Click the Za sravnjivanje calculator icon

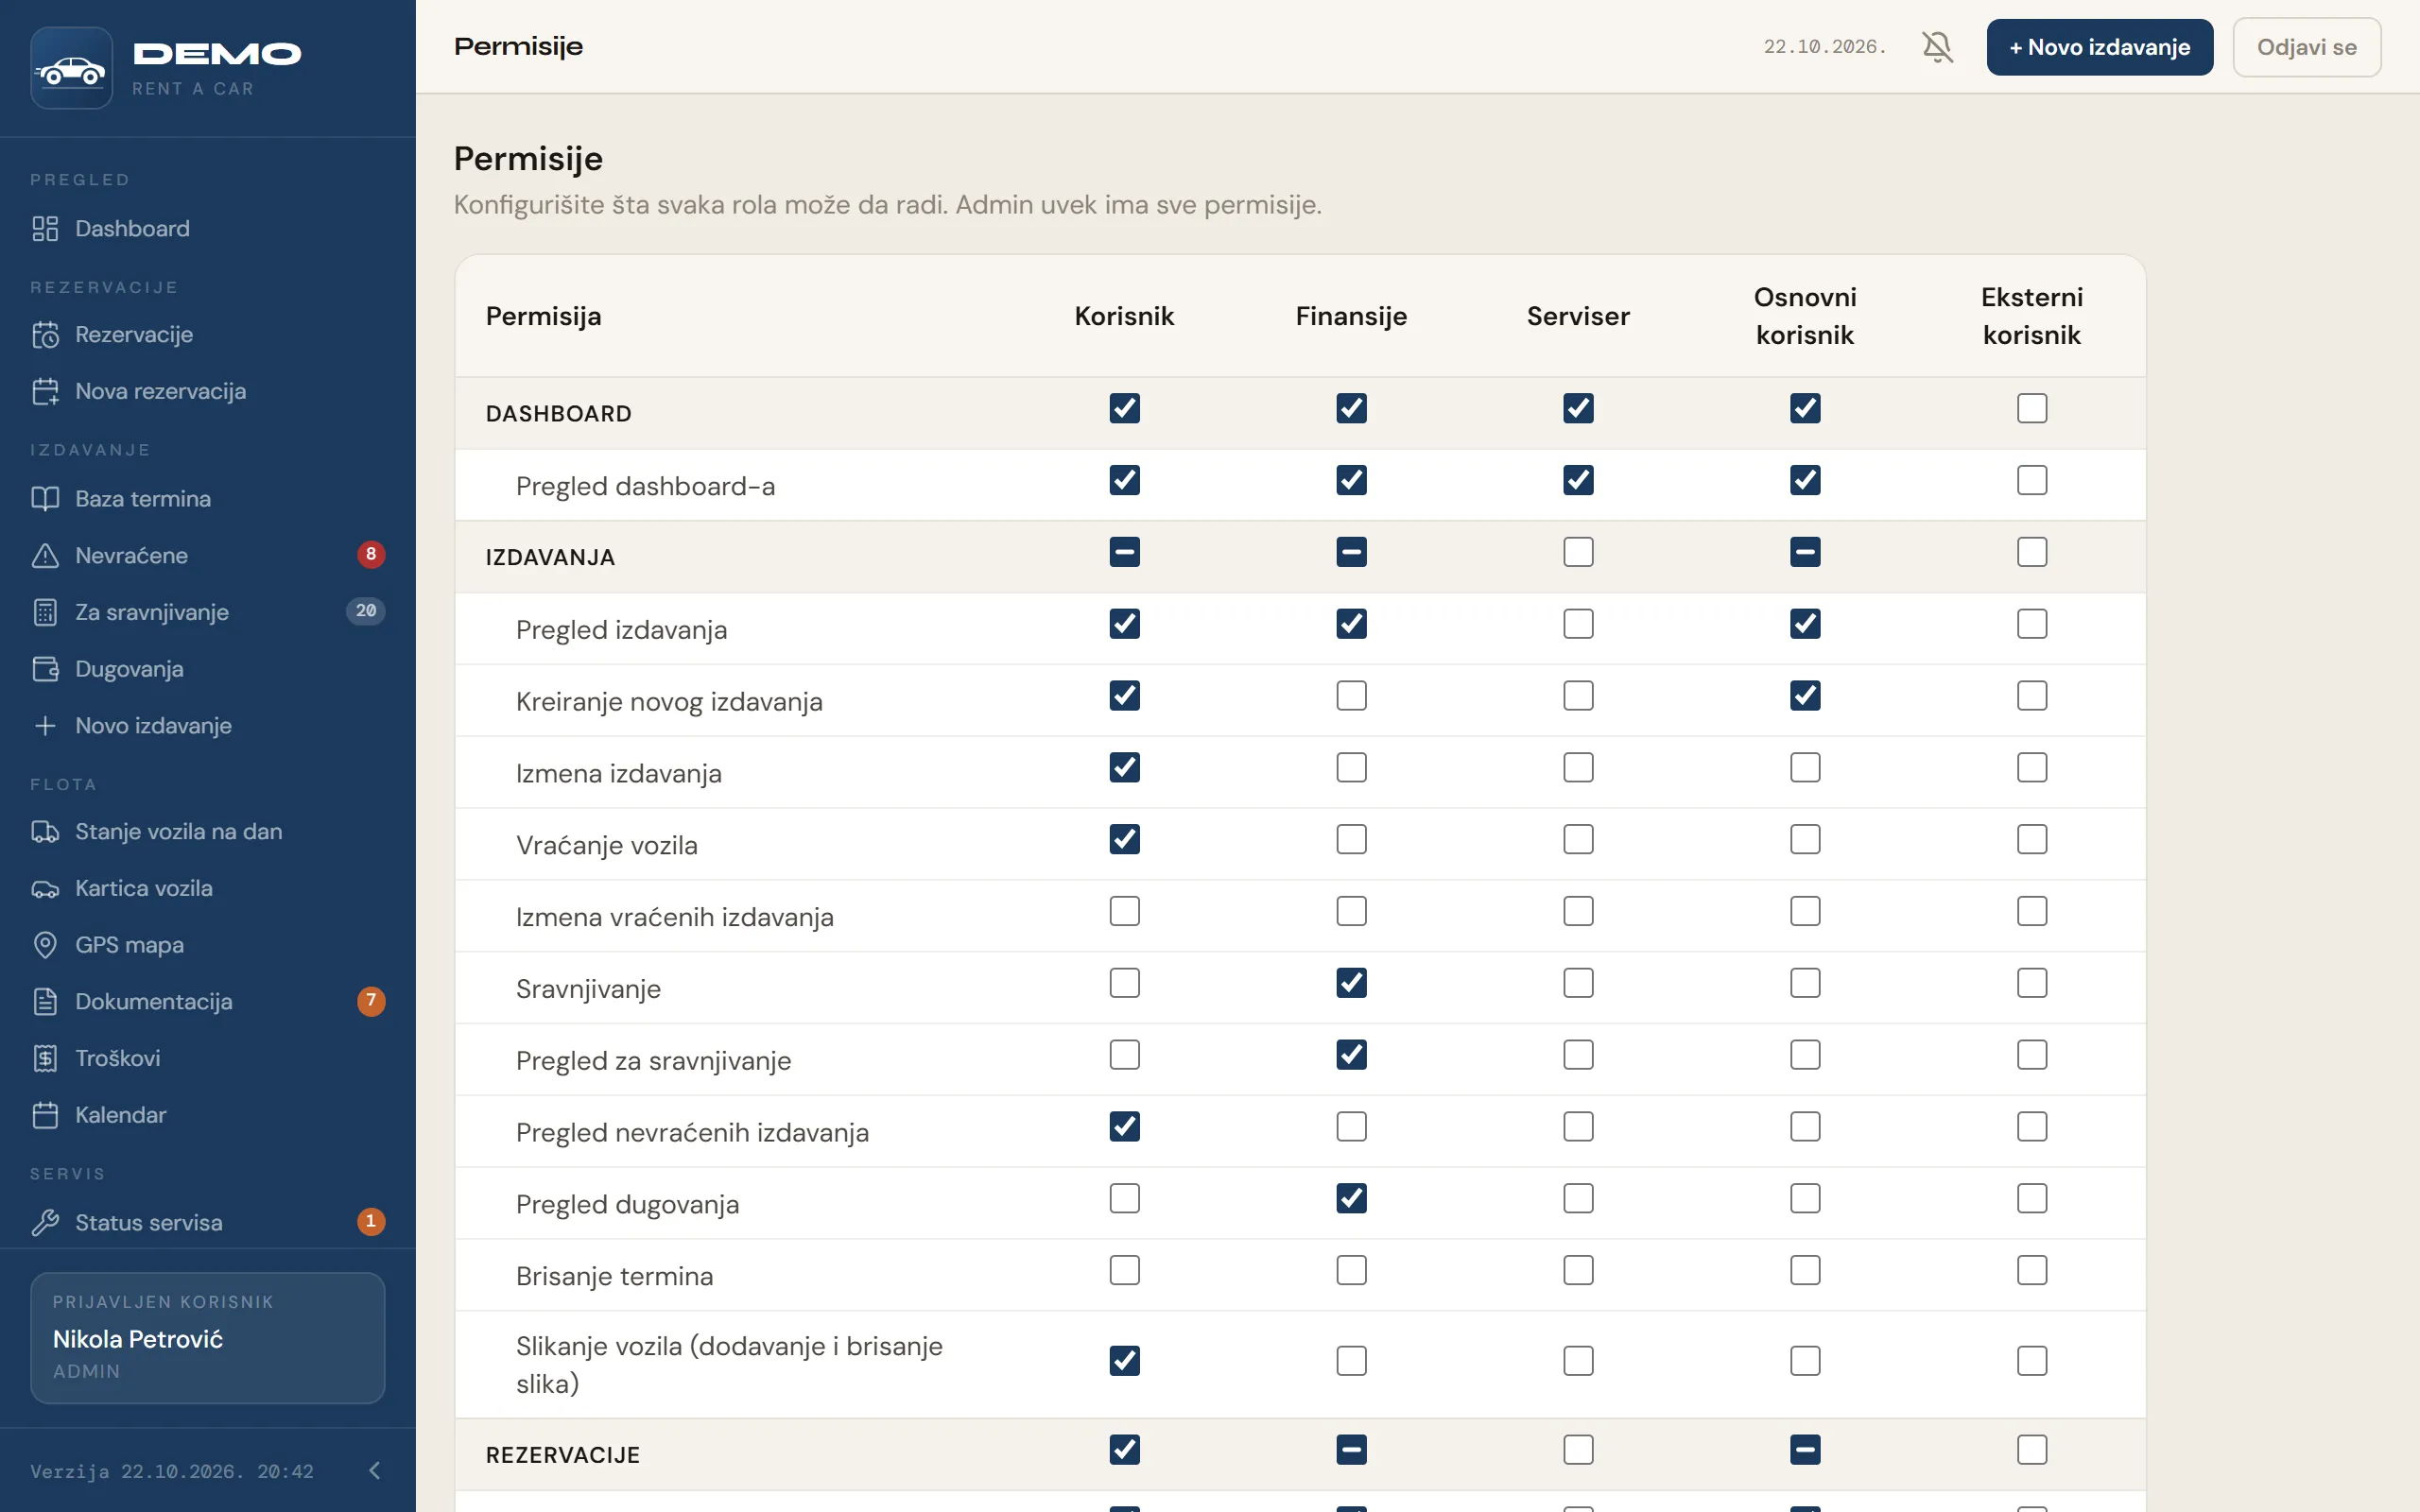(45, 612)
